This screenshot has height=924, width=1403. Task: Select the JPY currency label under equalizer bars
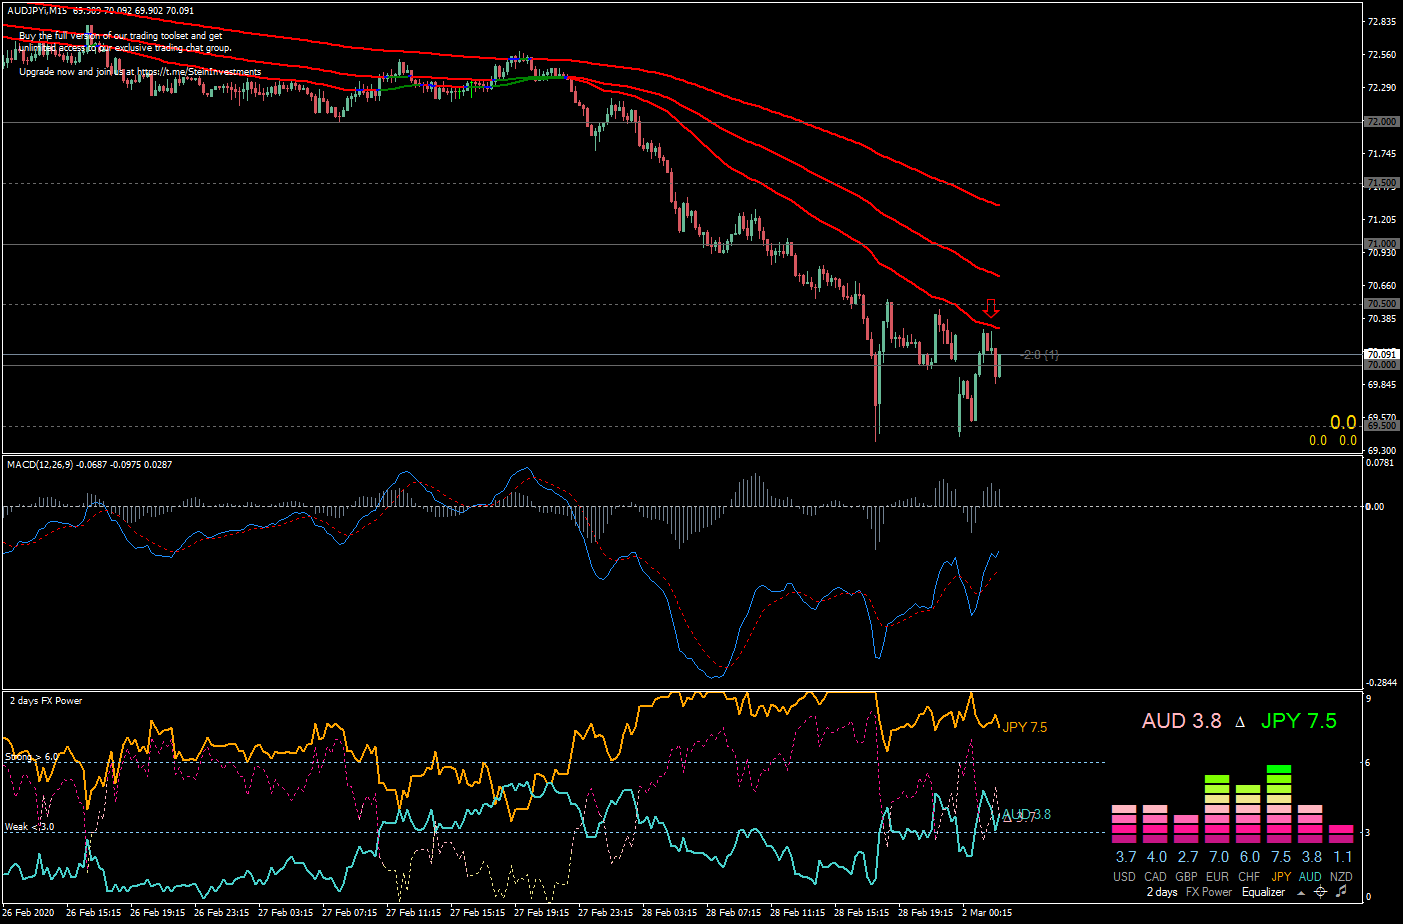tap(1281, 877)
